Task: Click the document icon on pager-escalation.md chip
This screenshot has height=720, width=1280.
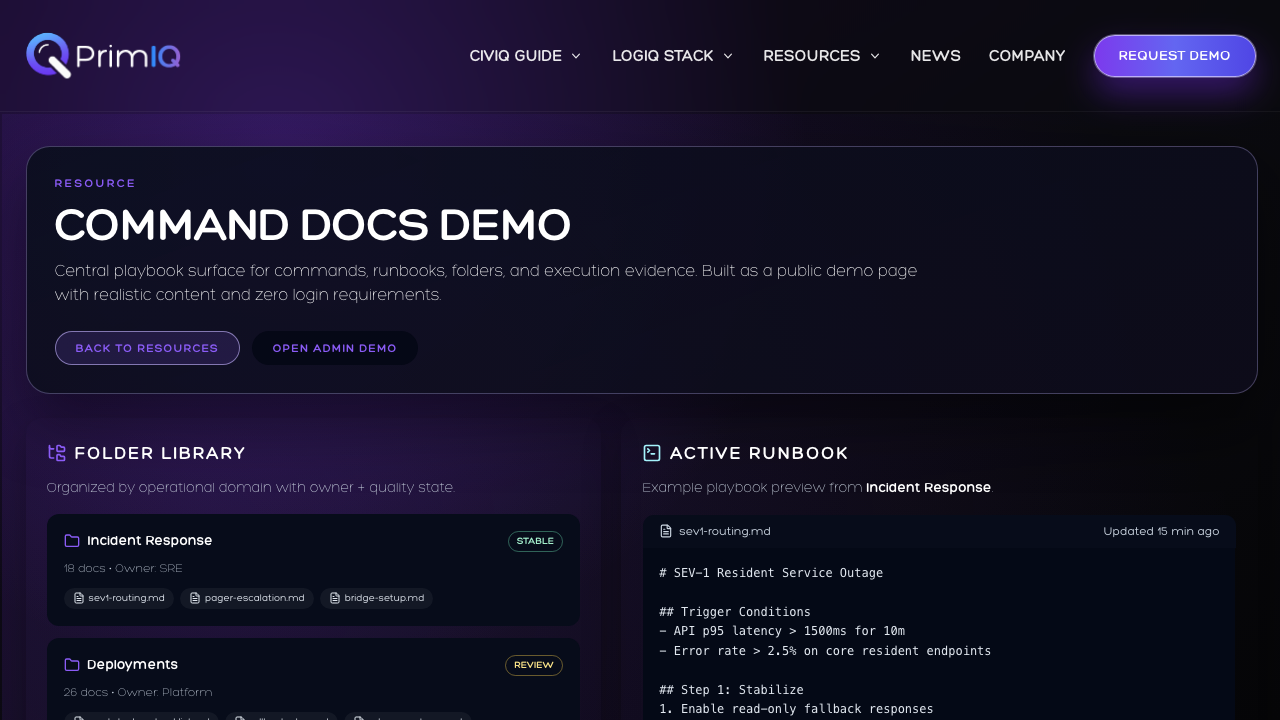Action: (x=193, y=598)
